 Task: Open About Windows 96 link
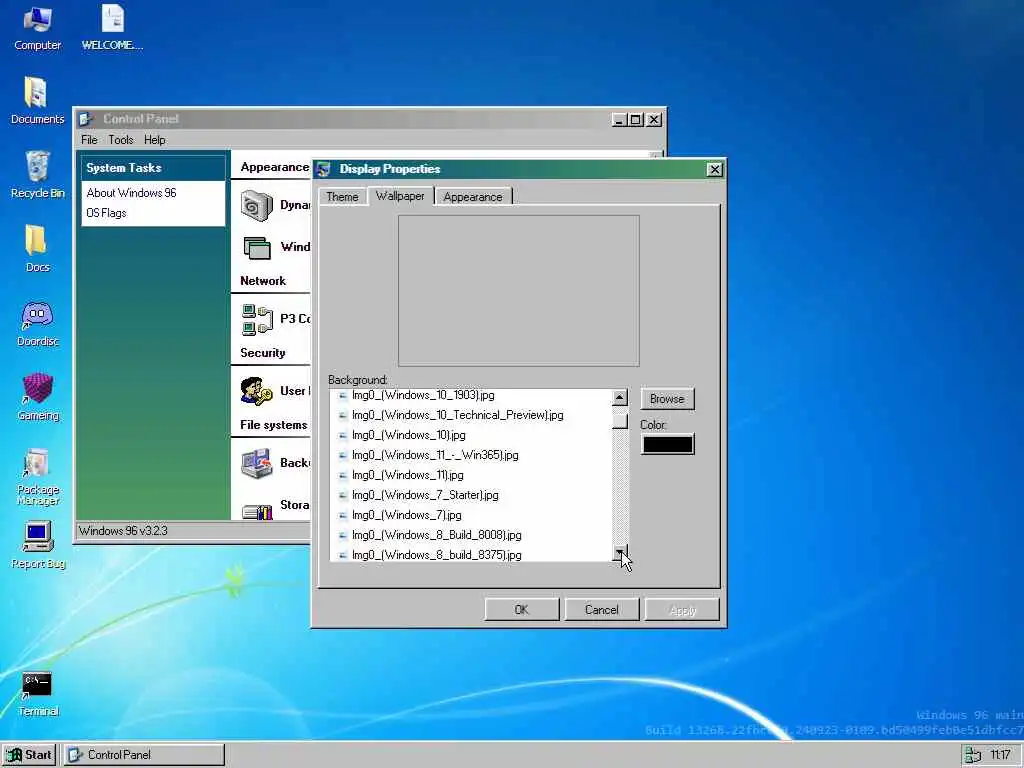131,193
